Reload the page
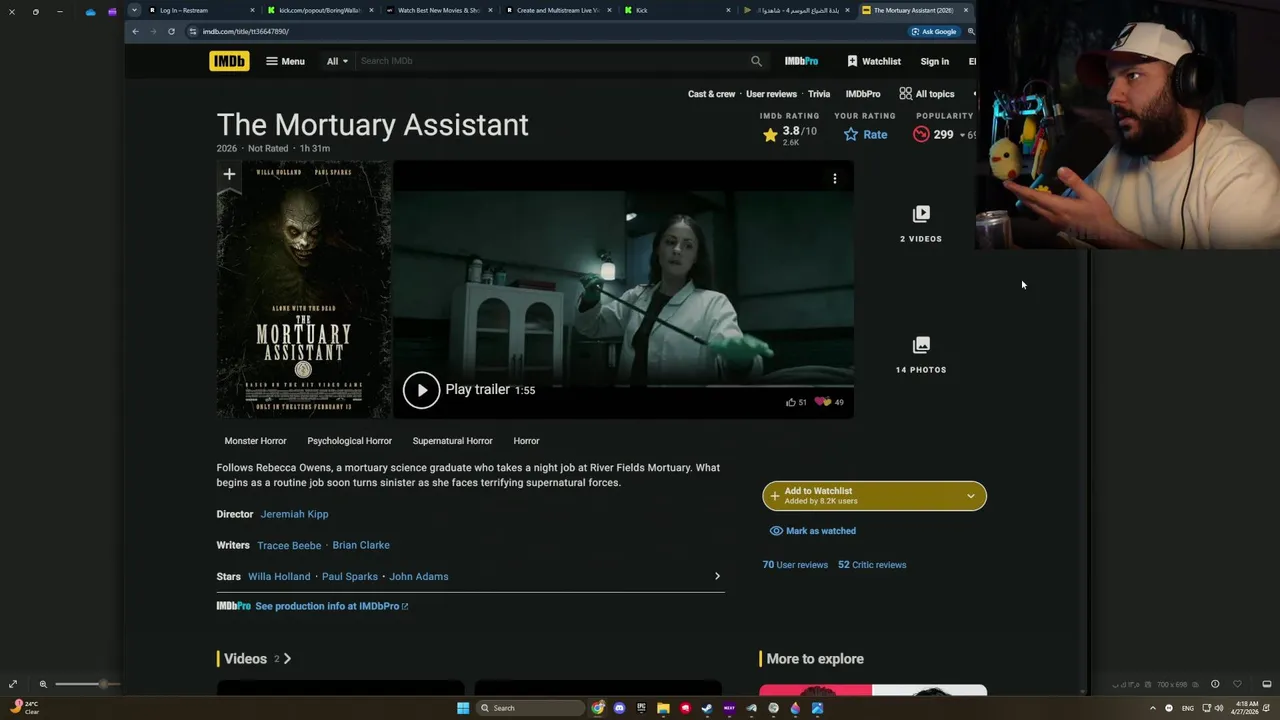 [x=171, y=31]
